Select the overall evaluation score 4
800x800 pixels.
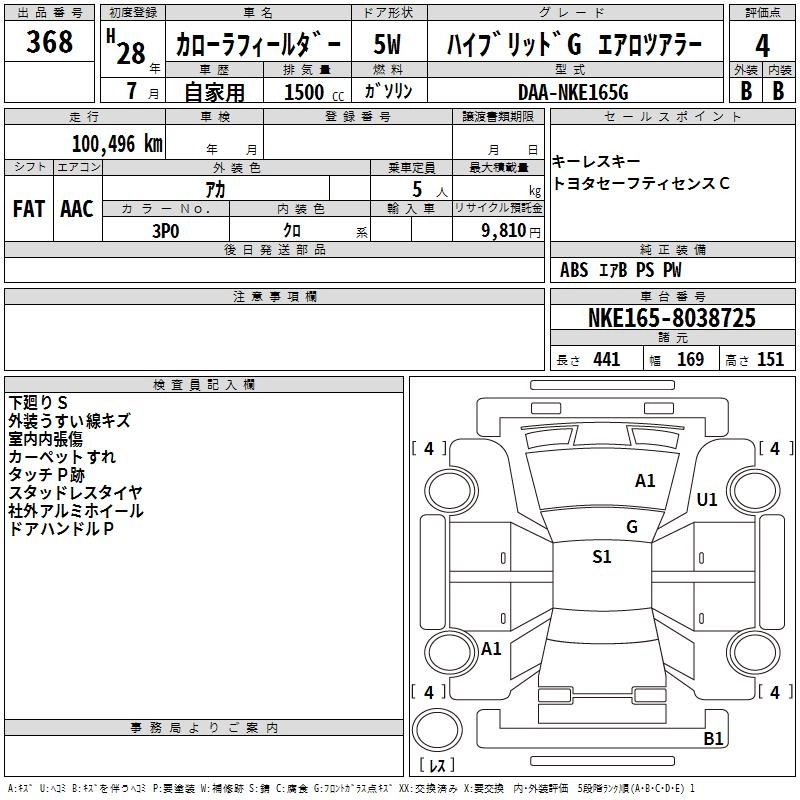[x=762, y=46]
